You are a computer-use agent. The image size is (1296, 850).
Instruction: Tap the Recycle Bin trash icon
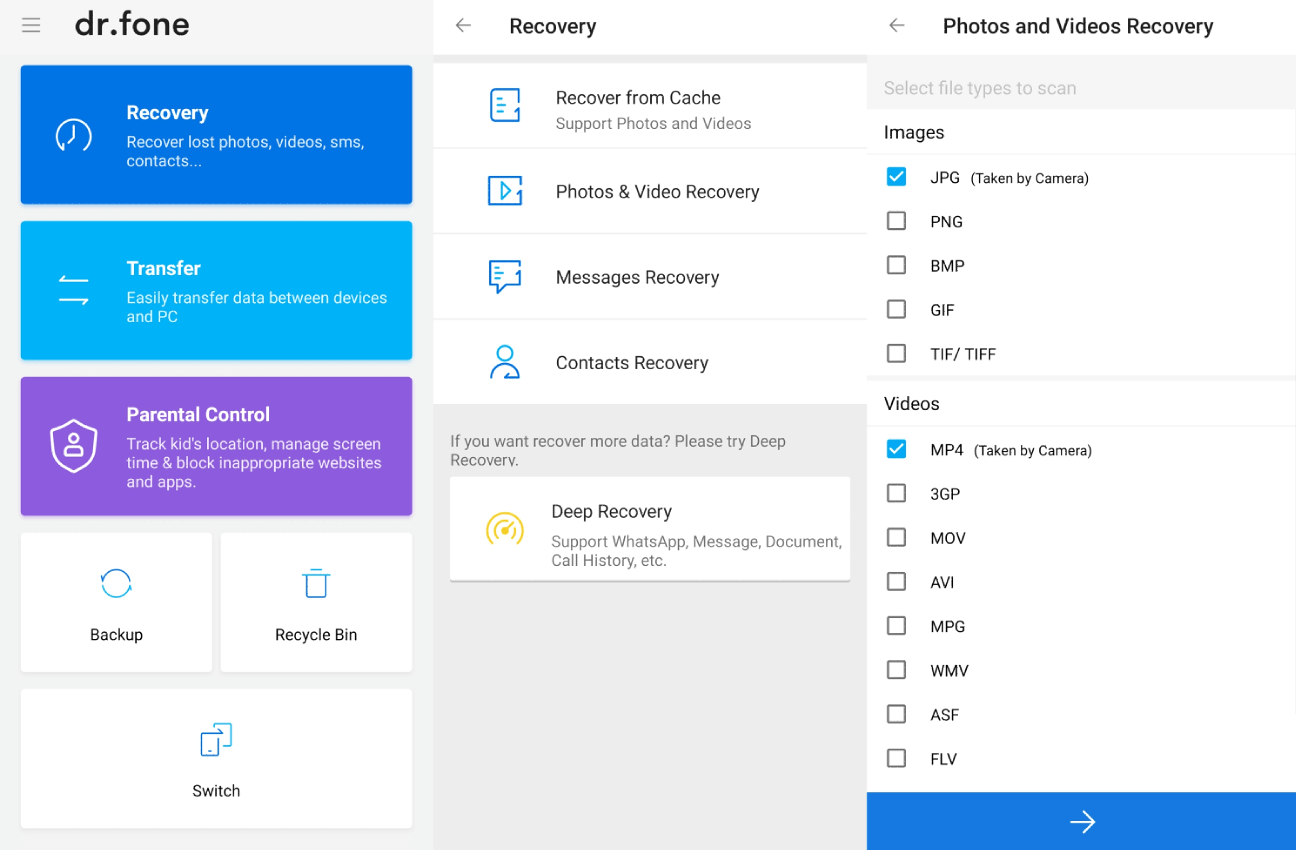pyautogui.click(x=316, y=583)
